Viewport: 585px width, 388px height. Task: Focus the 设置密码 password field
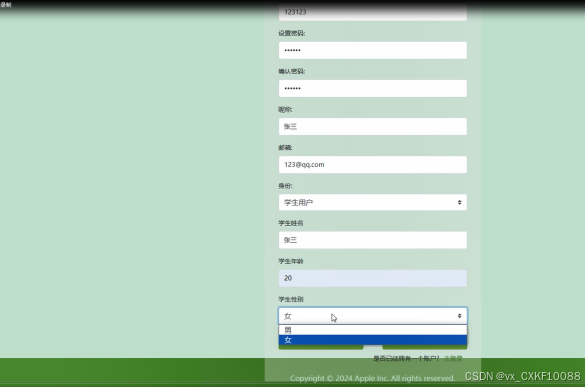(x=372, y=50)
